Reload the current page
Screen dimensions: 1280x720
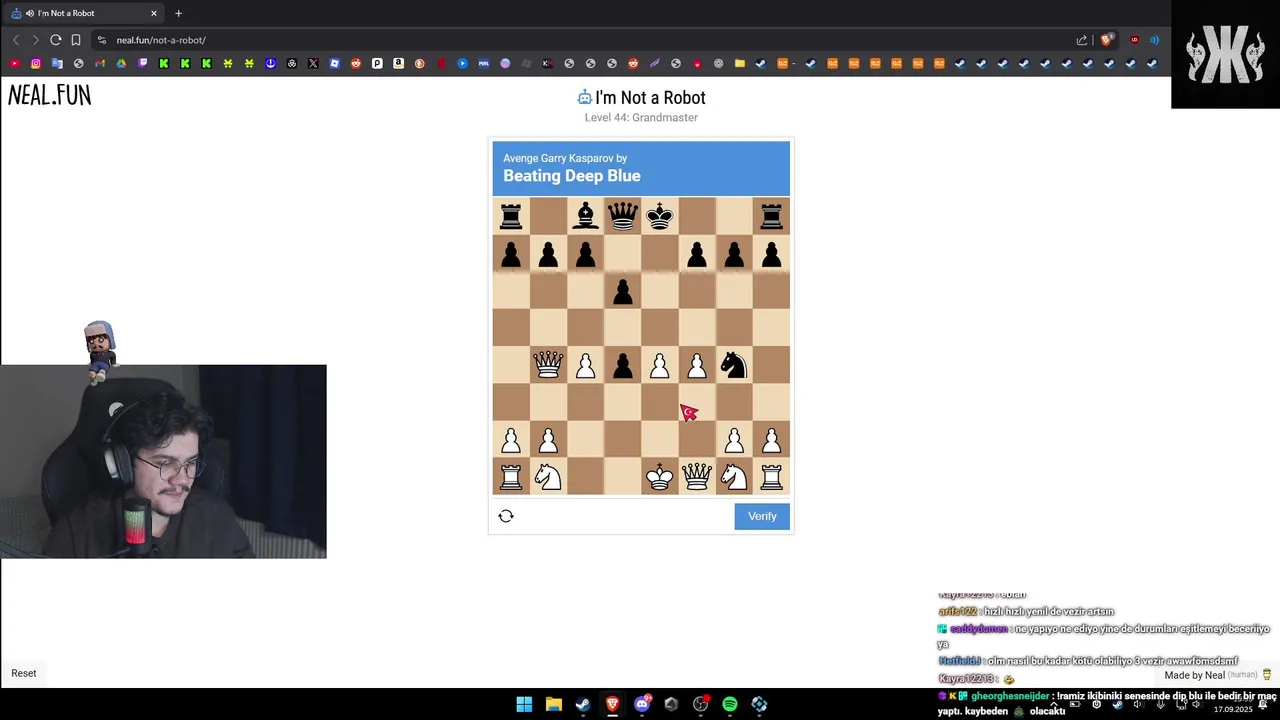point(55,40)
